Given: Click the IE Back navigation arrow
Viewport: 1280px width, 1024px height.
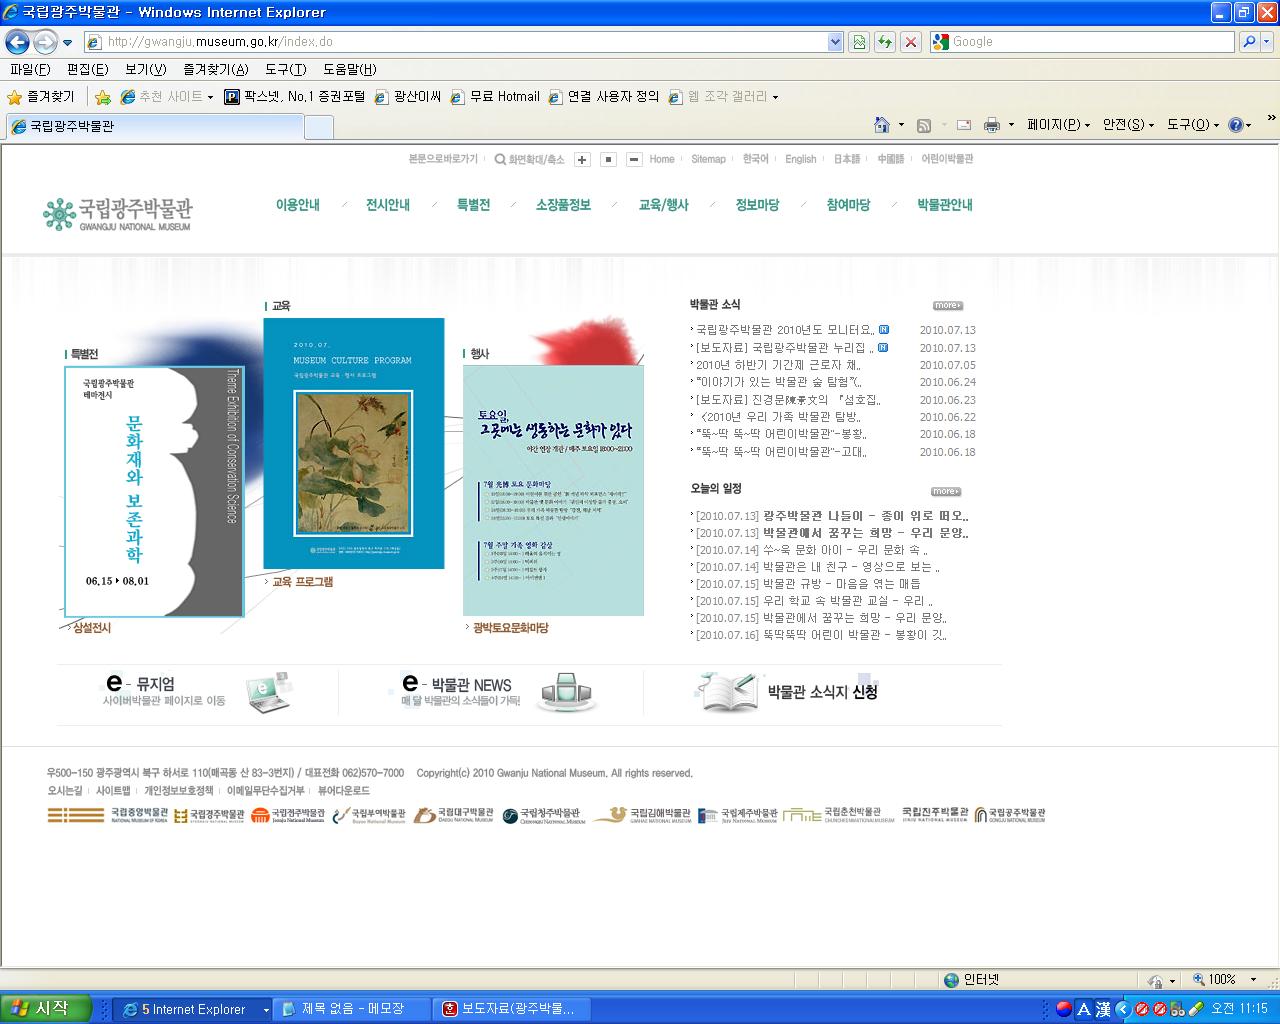Looking at the screenshot, I should coord(18,42).
